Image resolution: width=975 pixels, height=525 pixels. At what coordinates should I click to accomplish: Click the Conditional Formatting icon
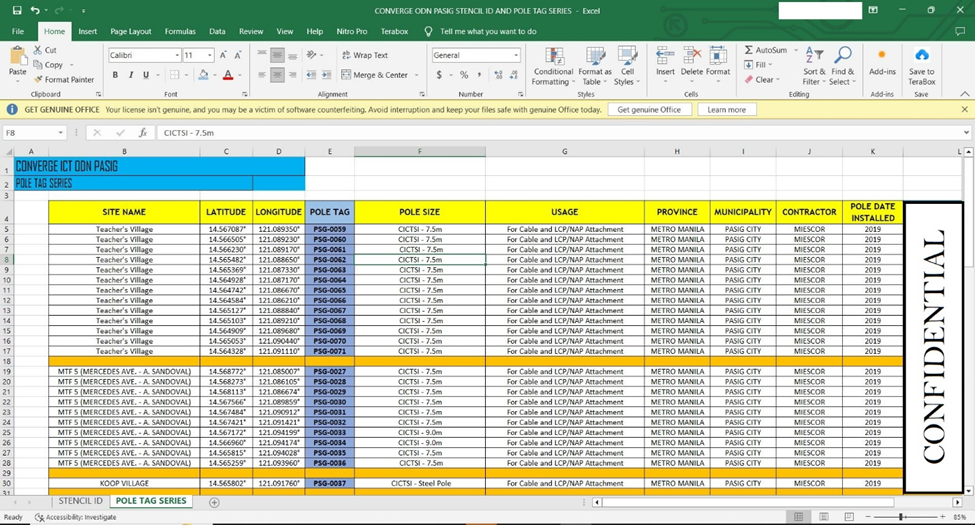(x=553, y=57)
